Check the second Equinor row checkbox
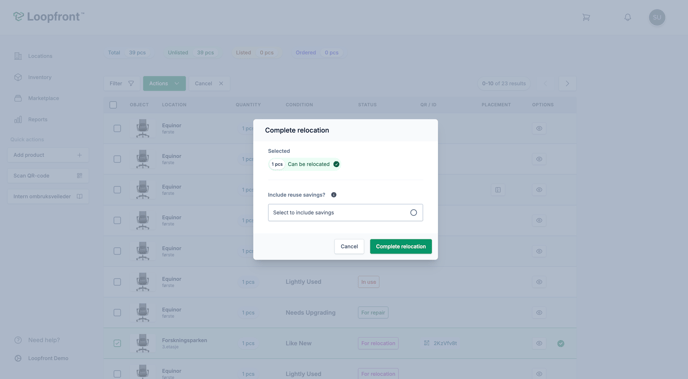The image size is (688, 379). 117,159
